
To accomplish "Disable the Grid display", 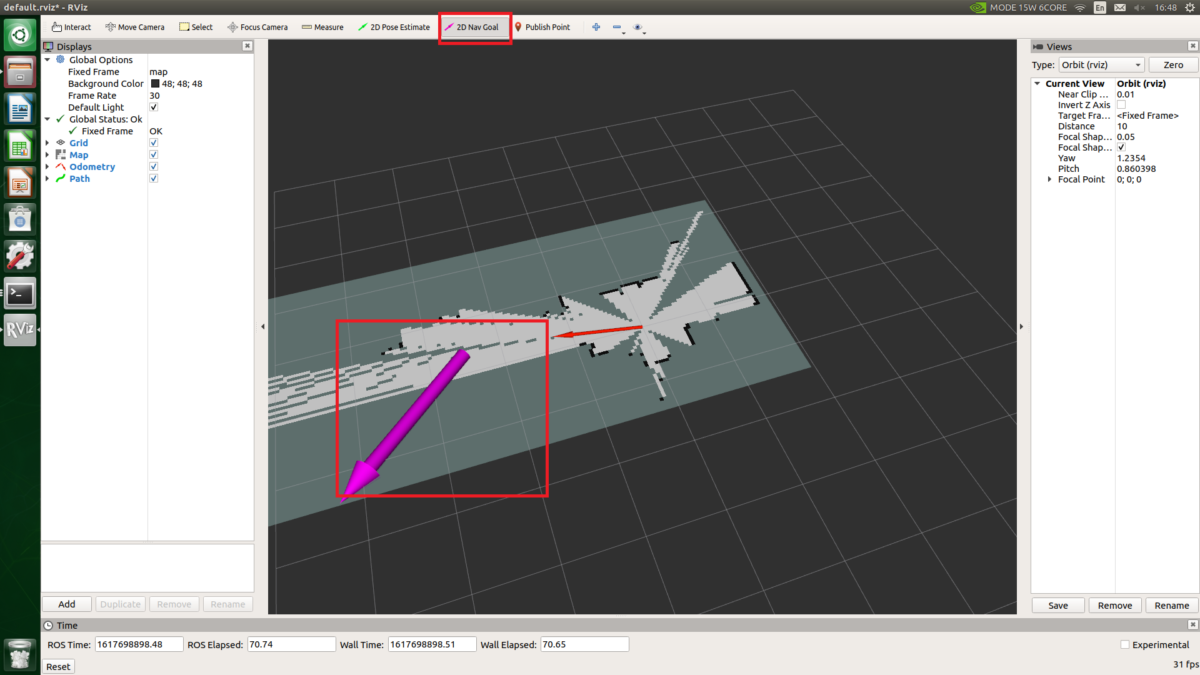I will [153, 142].
